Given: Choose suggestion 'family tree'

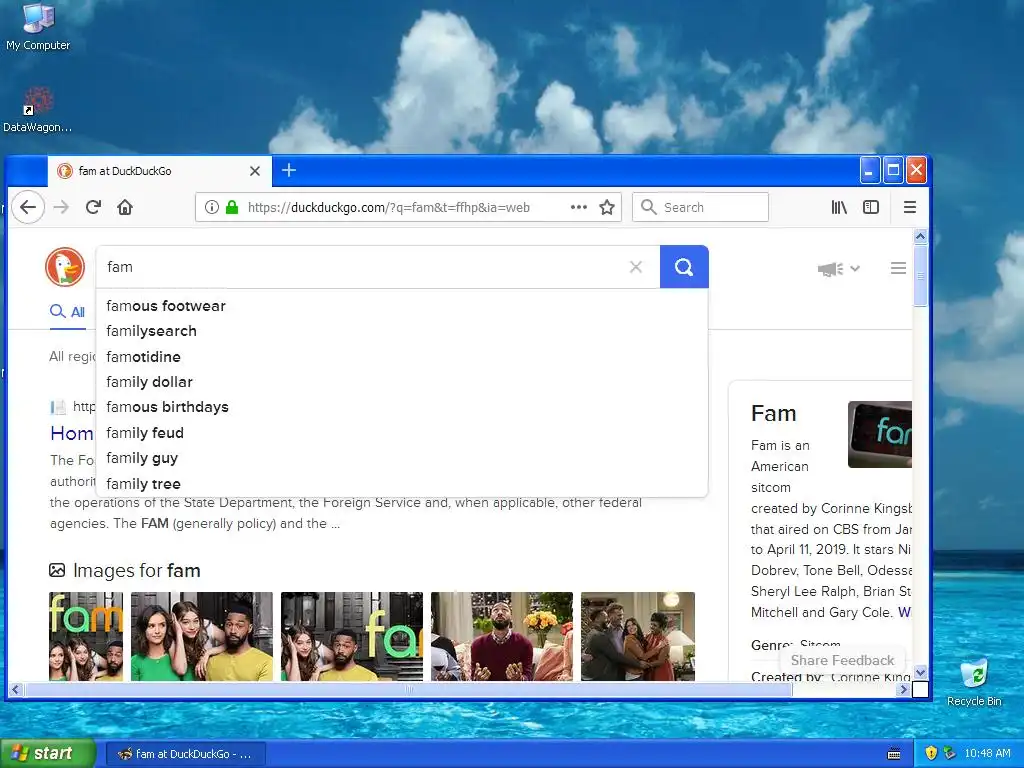Looking at the screenshot, I should click(x=144, y=484).
